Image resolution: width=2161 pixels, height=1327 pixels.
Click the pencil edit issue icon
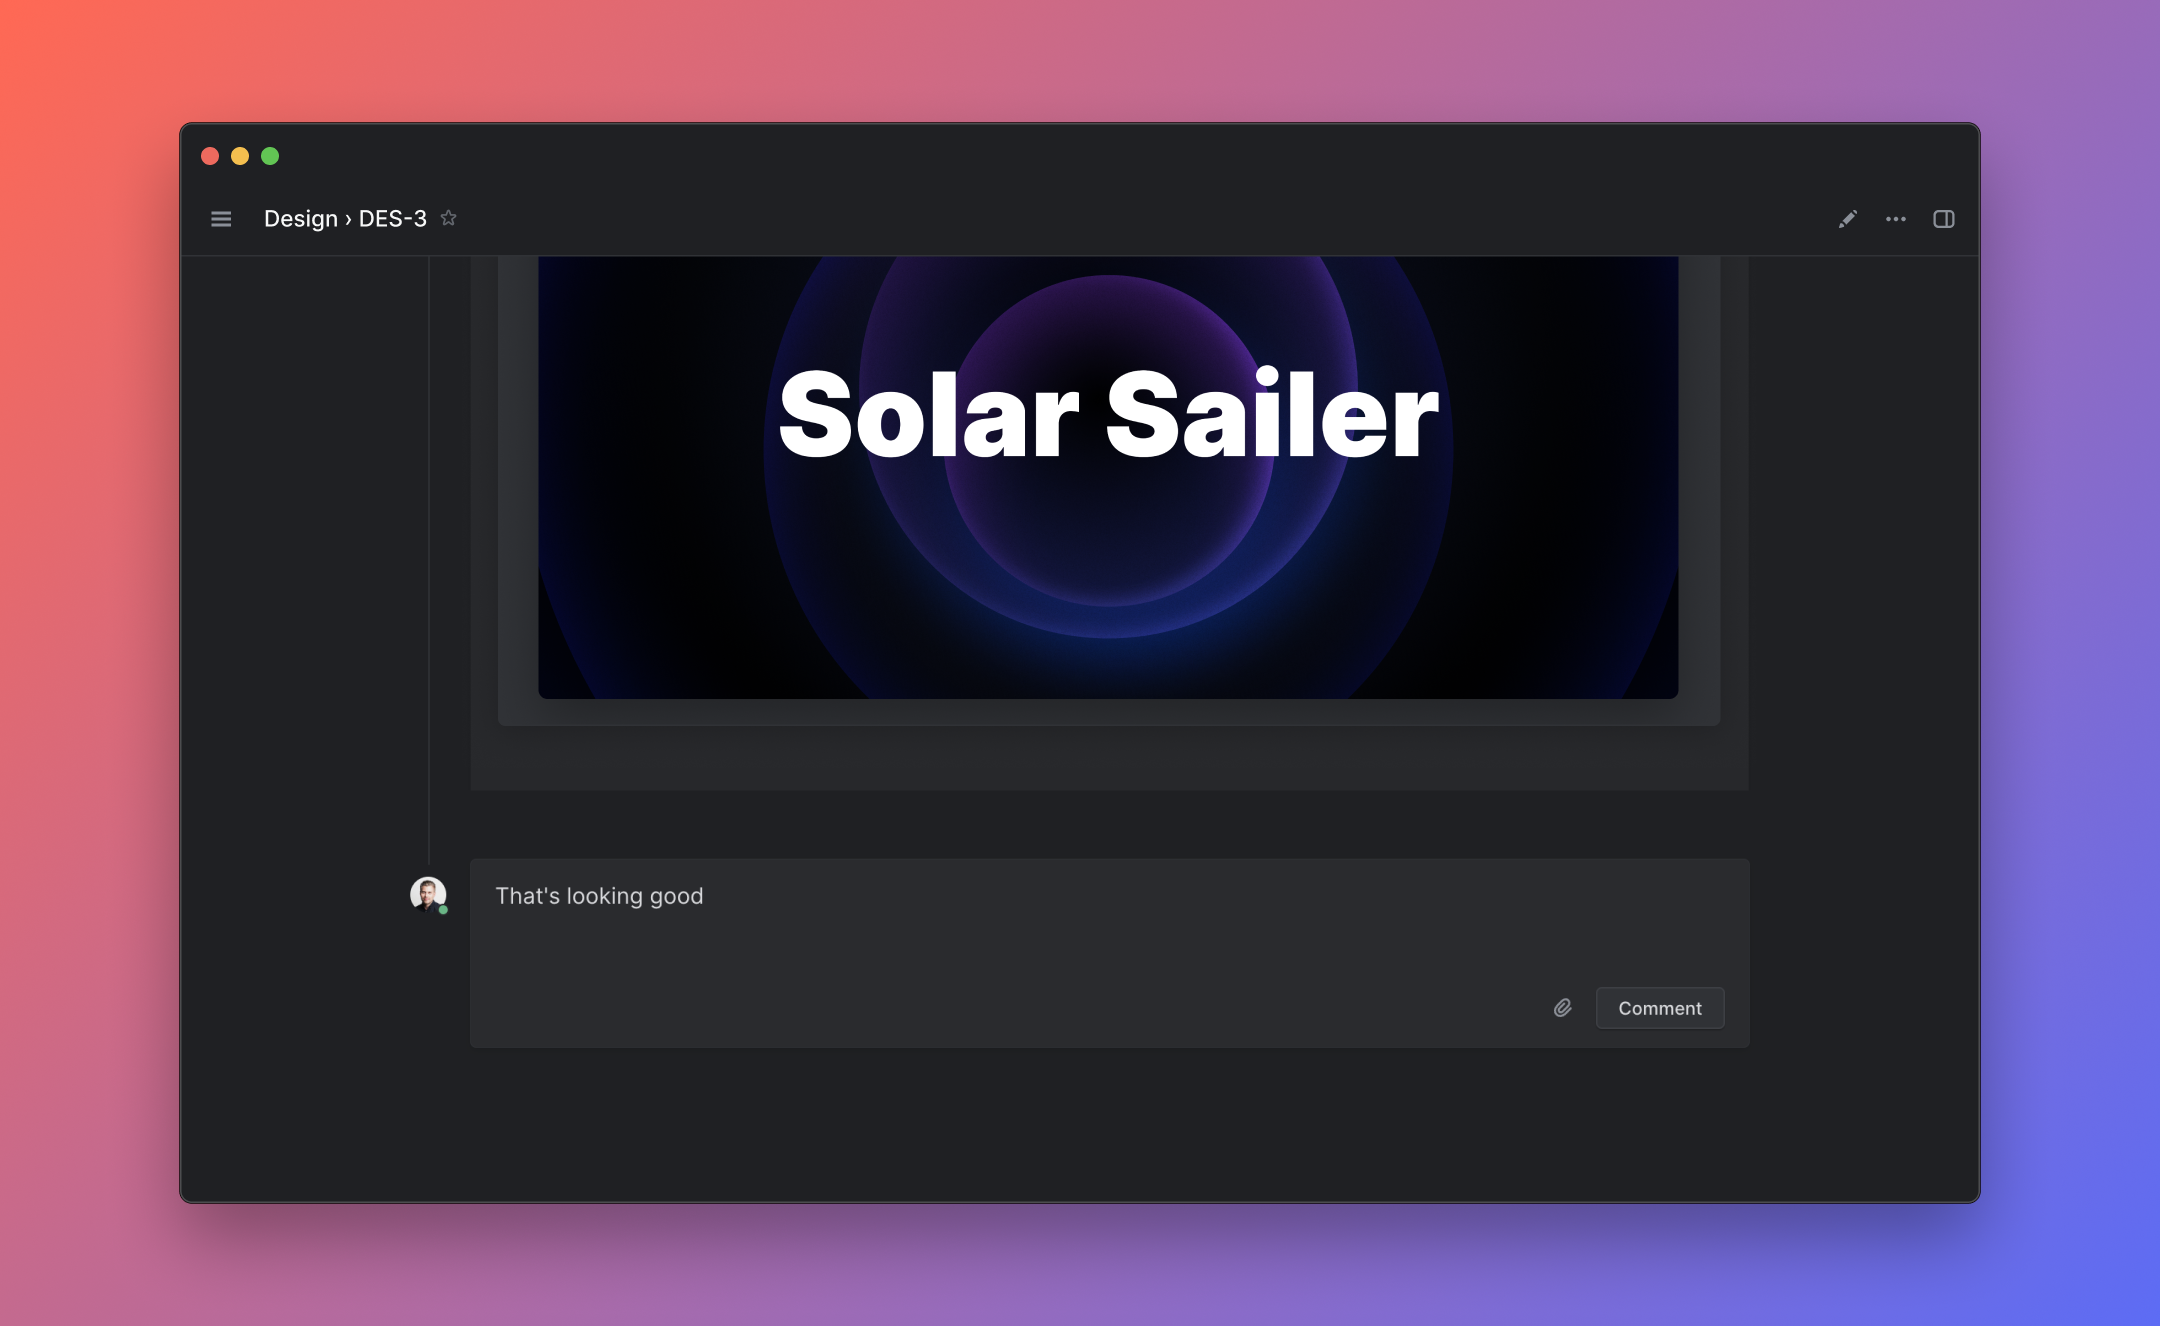pyautogui.click(x=1847, y=219)
